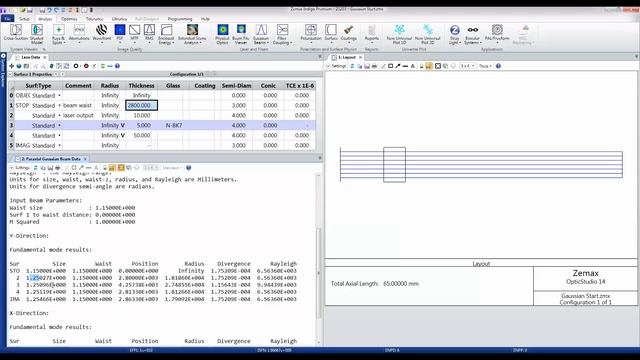Open the Fiber Coupling menu
This screenshot has width=640, height=360.
(282, 33)
